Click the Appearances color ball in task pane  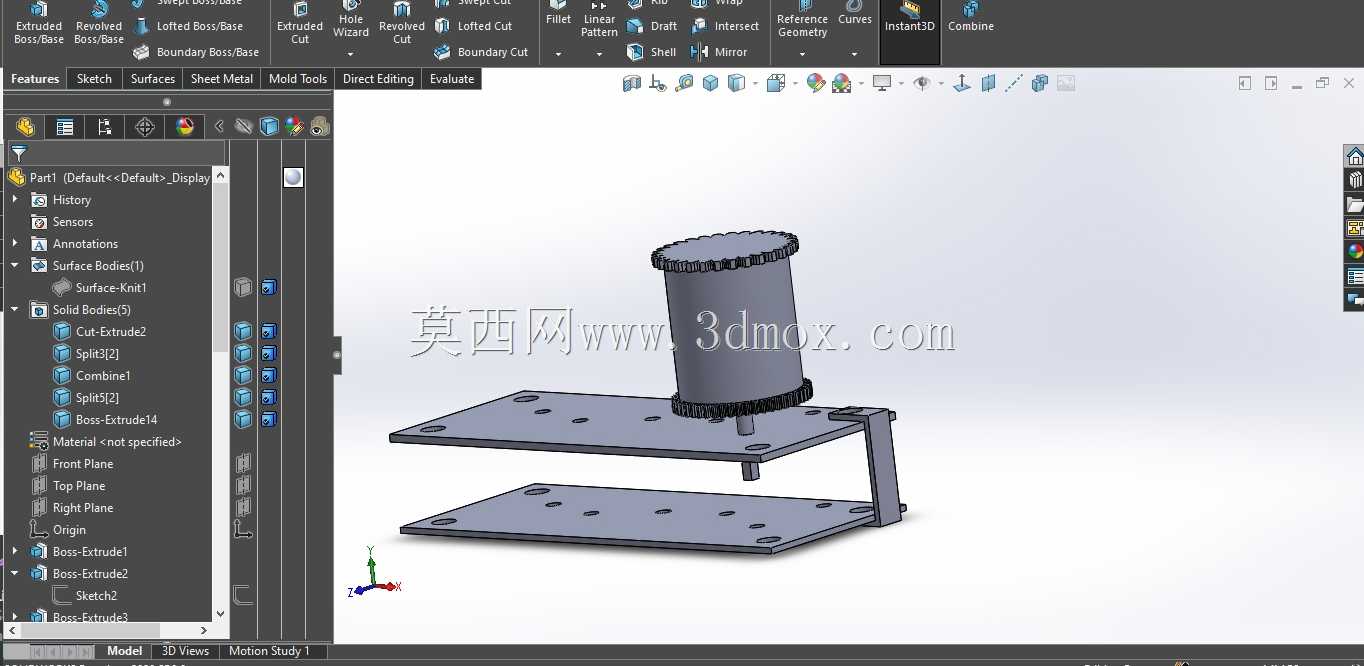[1355, 251]
